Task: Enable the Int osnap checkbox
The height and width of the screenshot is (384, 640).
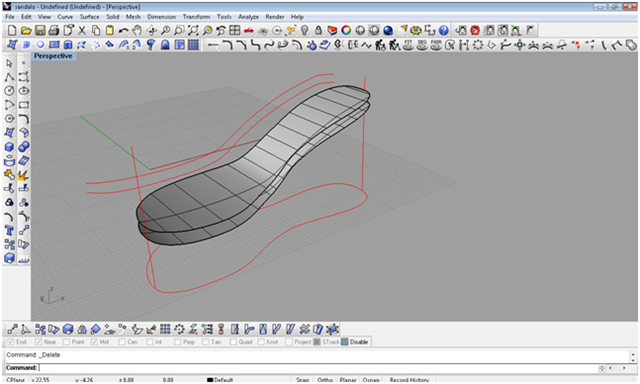Action: point(150,342)
